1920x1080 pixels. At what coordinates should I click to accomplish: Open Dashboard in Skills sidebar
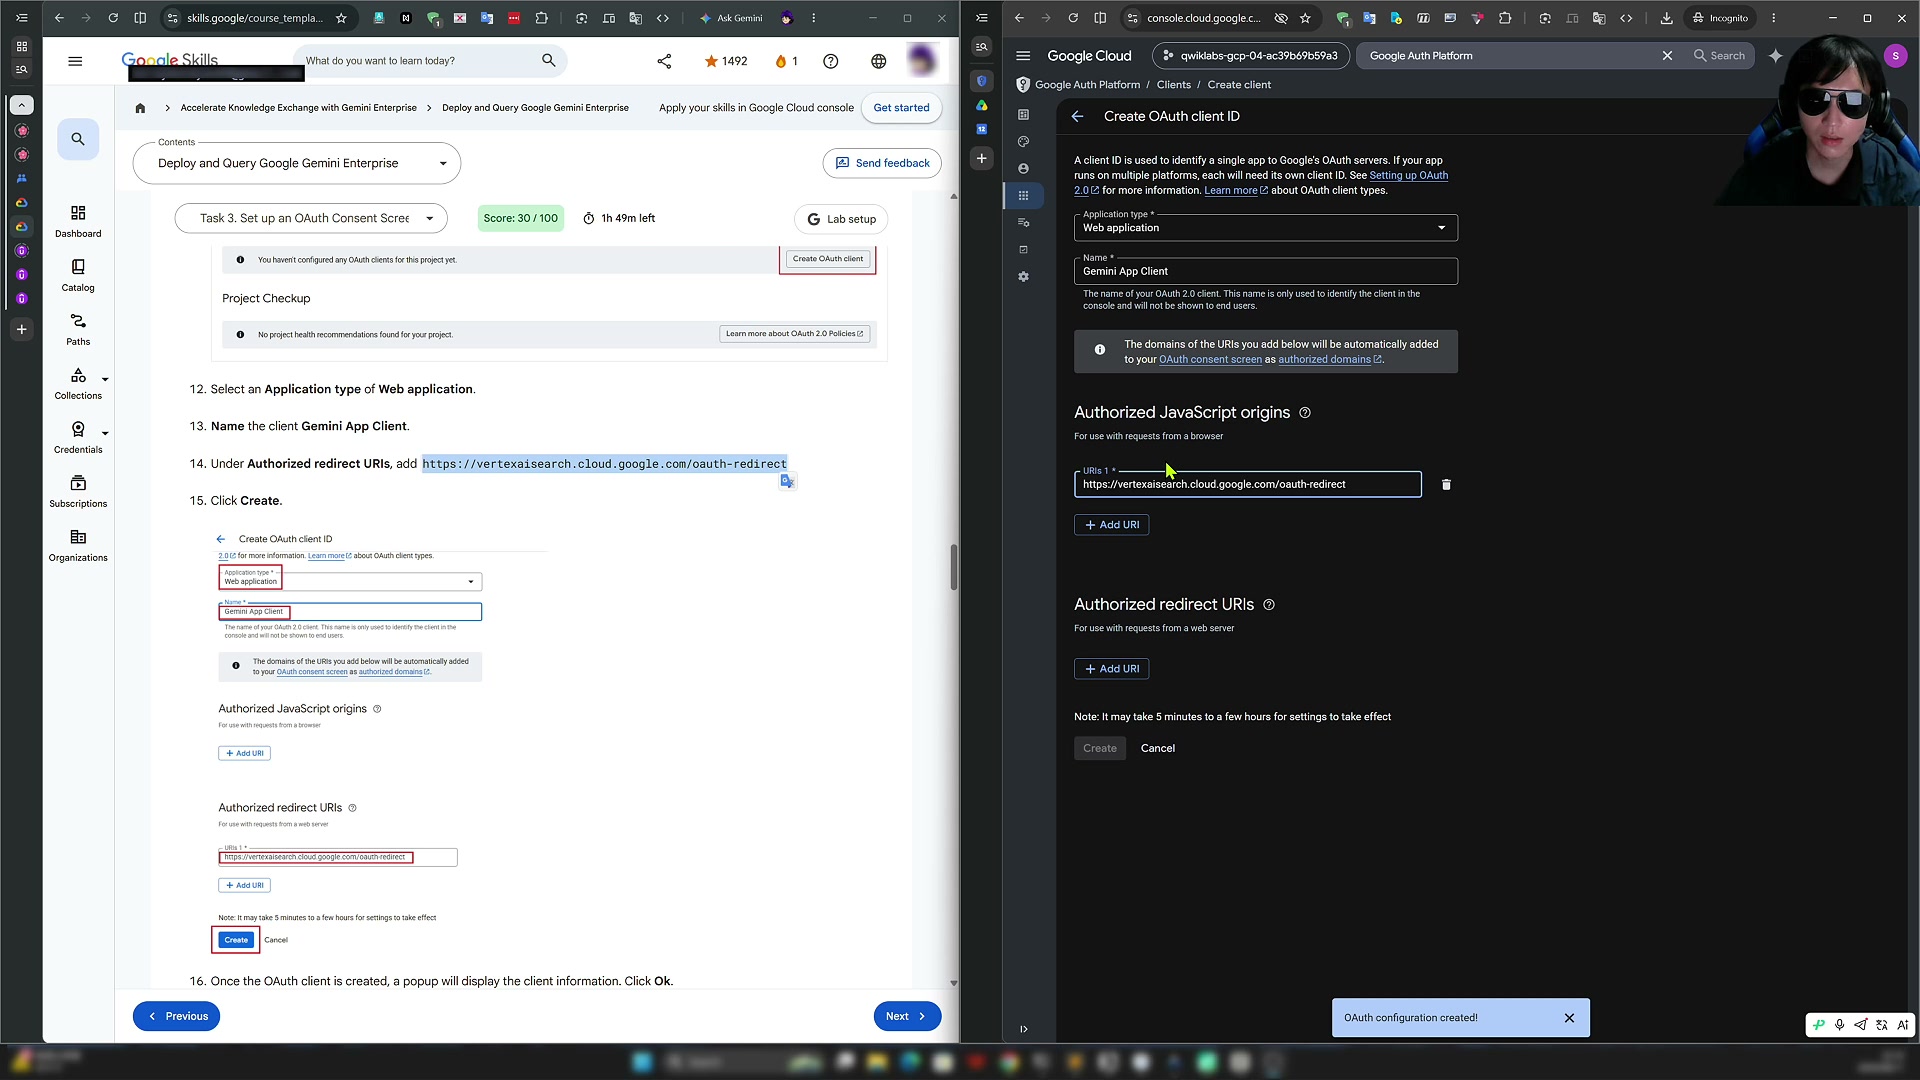coord(78,221)
